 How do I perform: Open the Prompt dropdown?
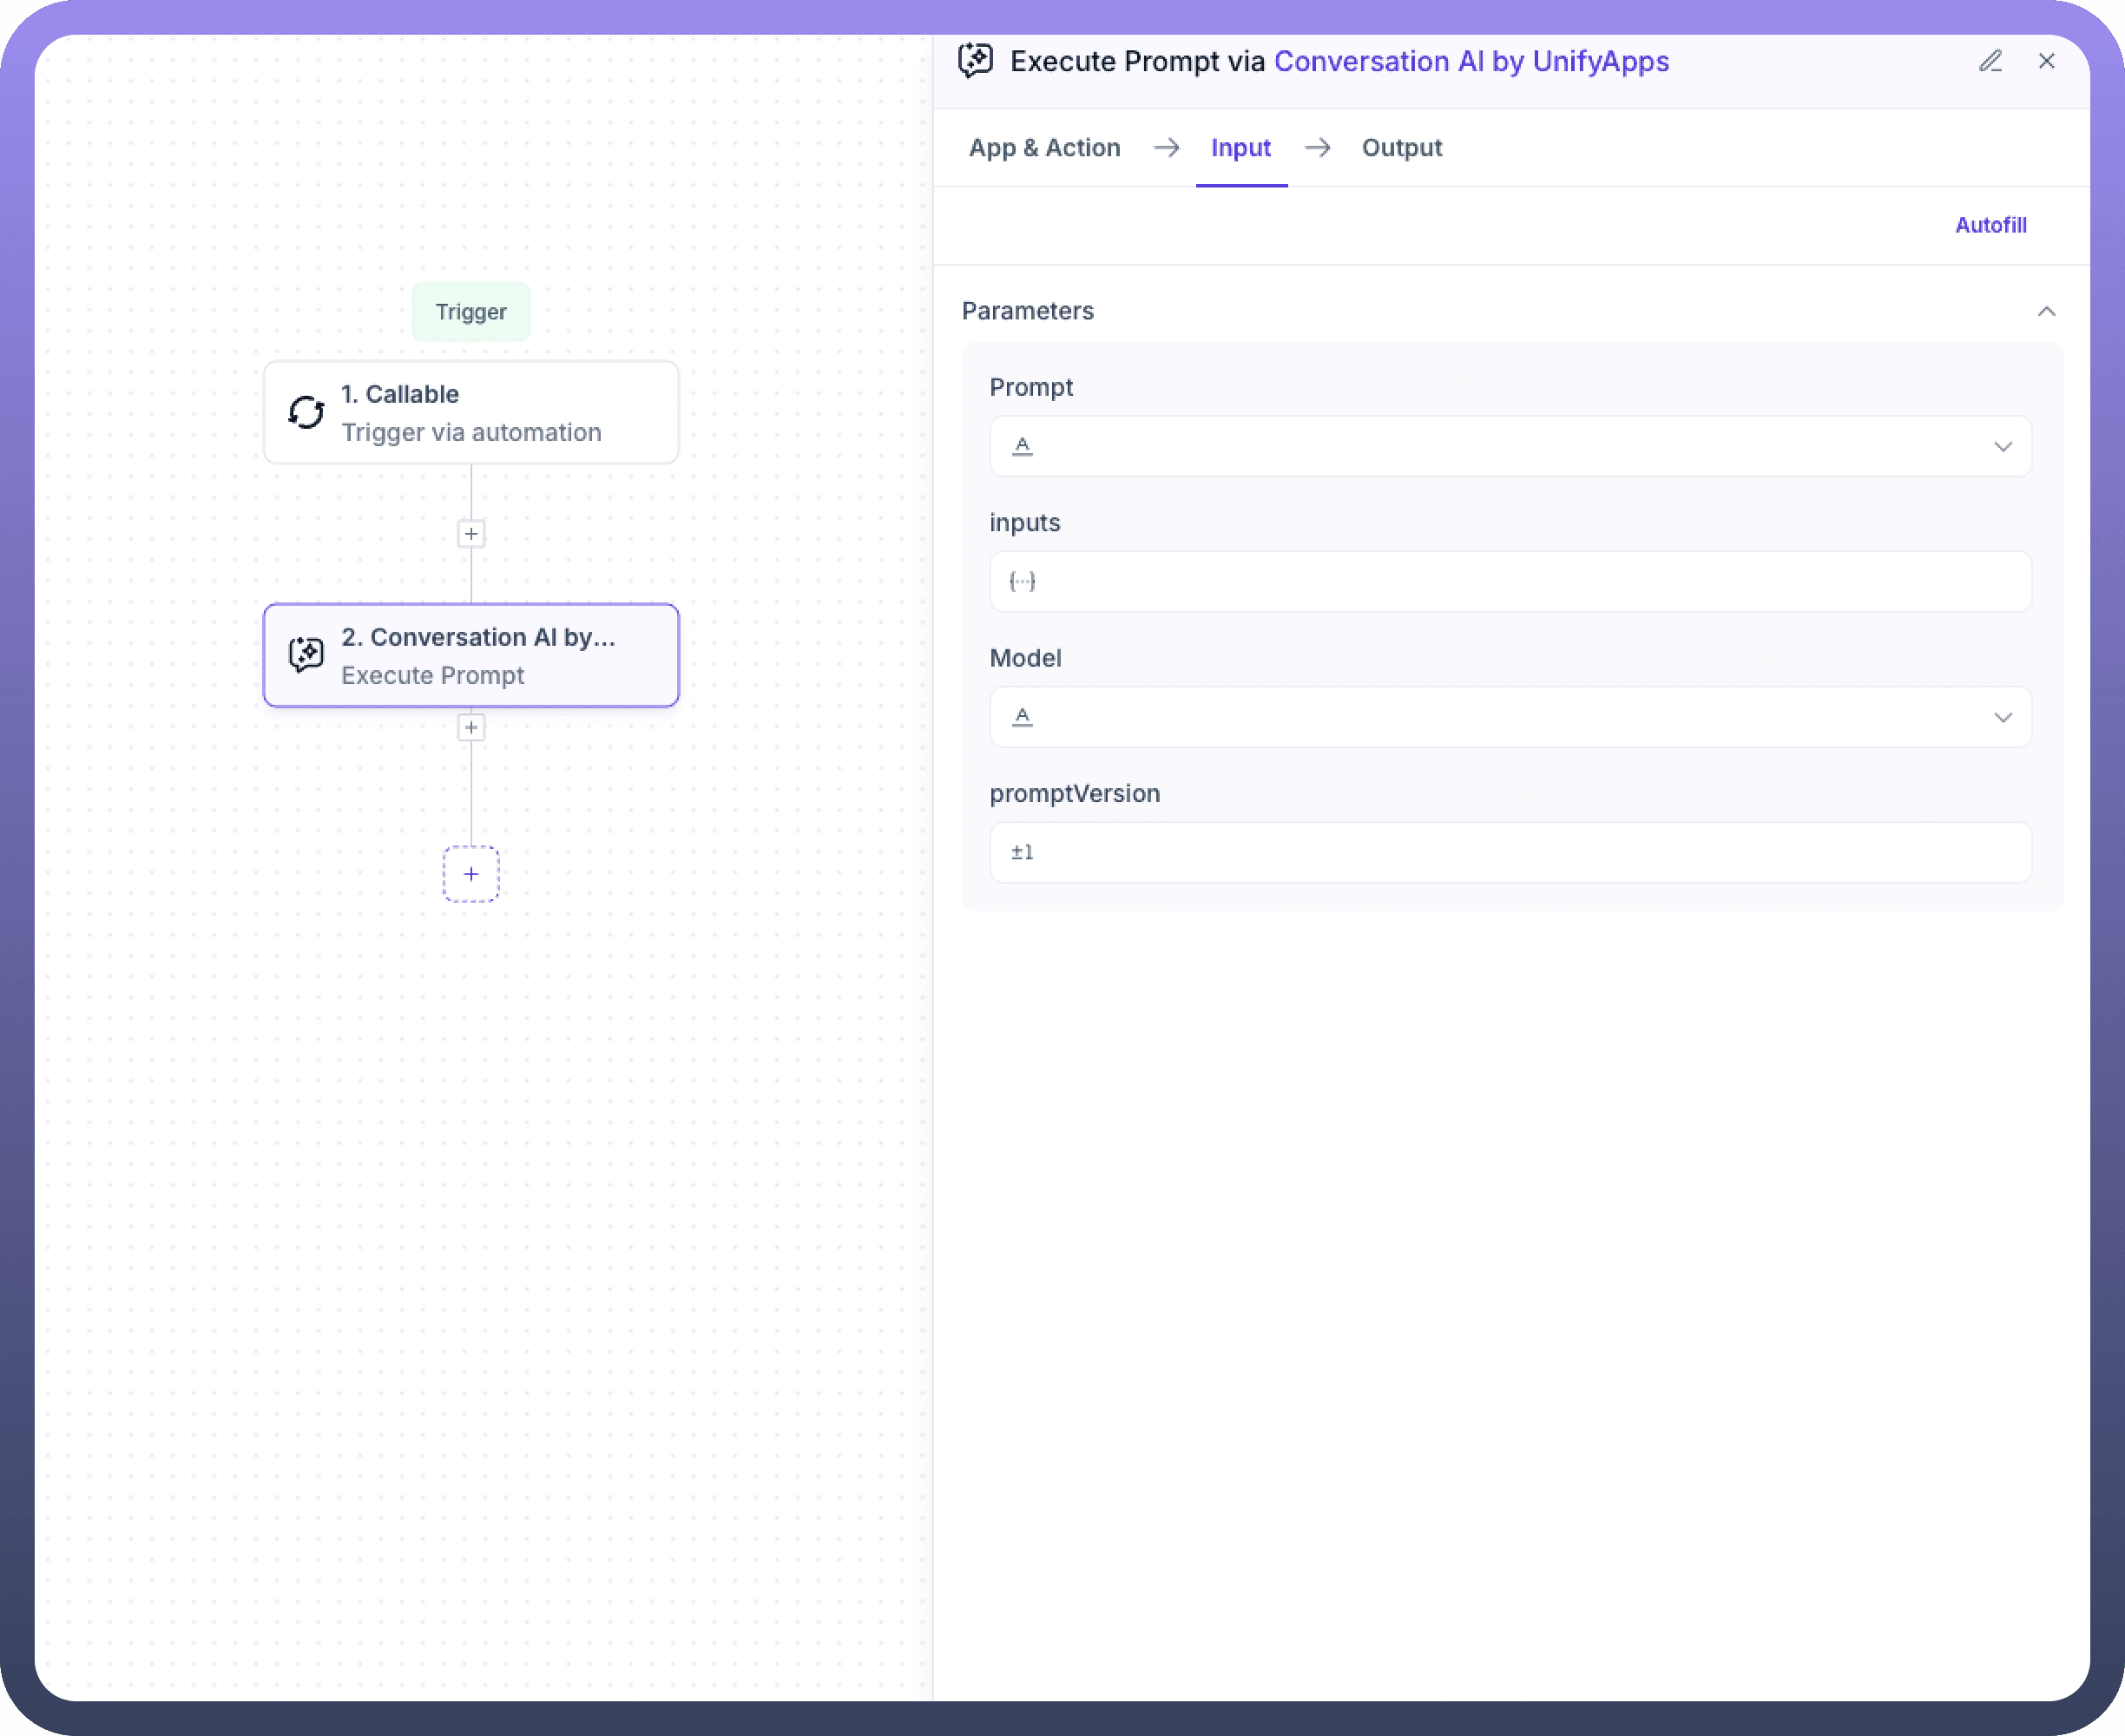2002,446
